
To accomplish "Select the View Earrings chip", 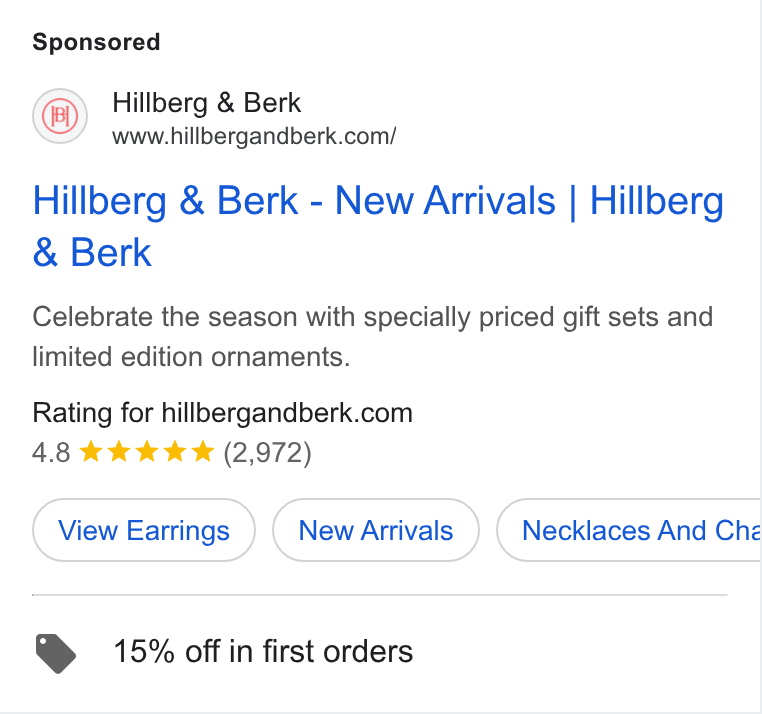I will (144, 530).
